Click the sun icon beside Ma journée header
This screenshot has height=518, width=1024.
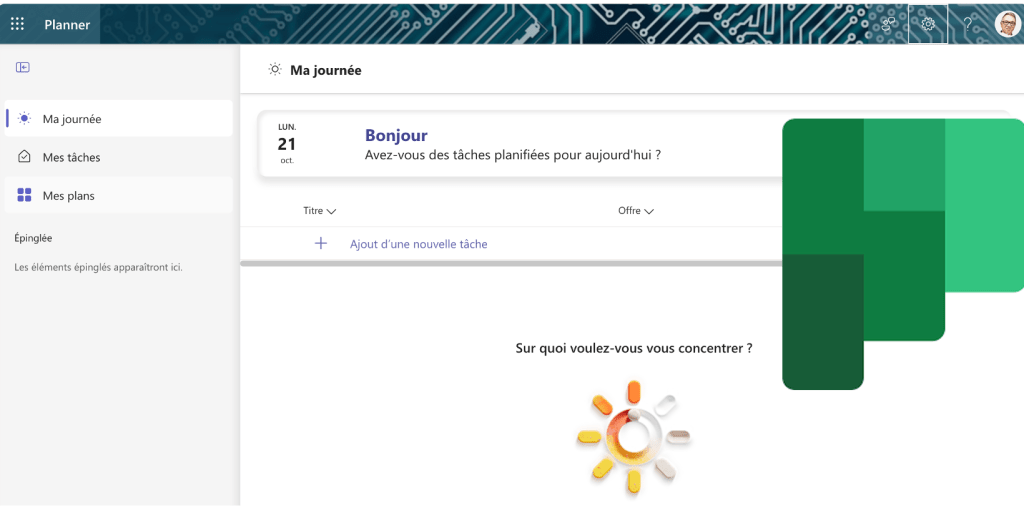tap(275, 70)
